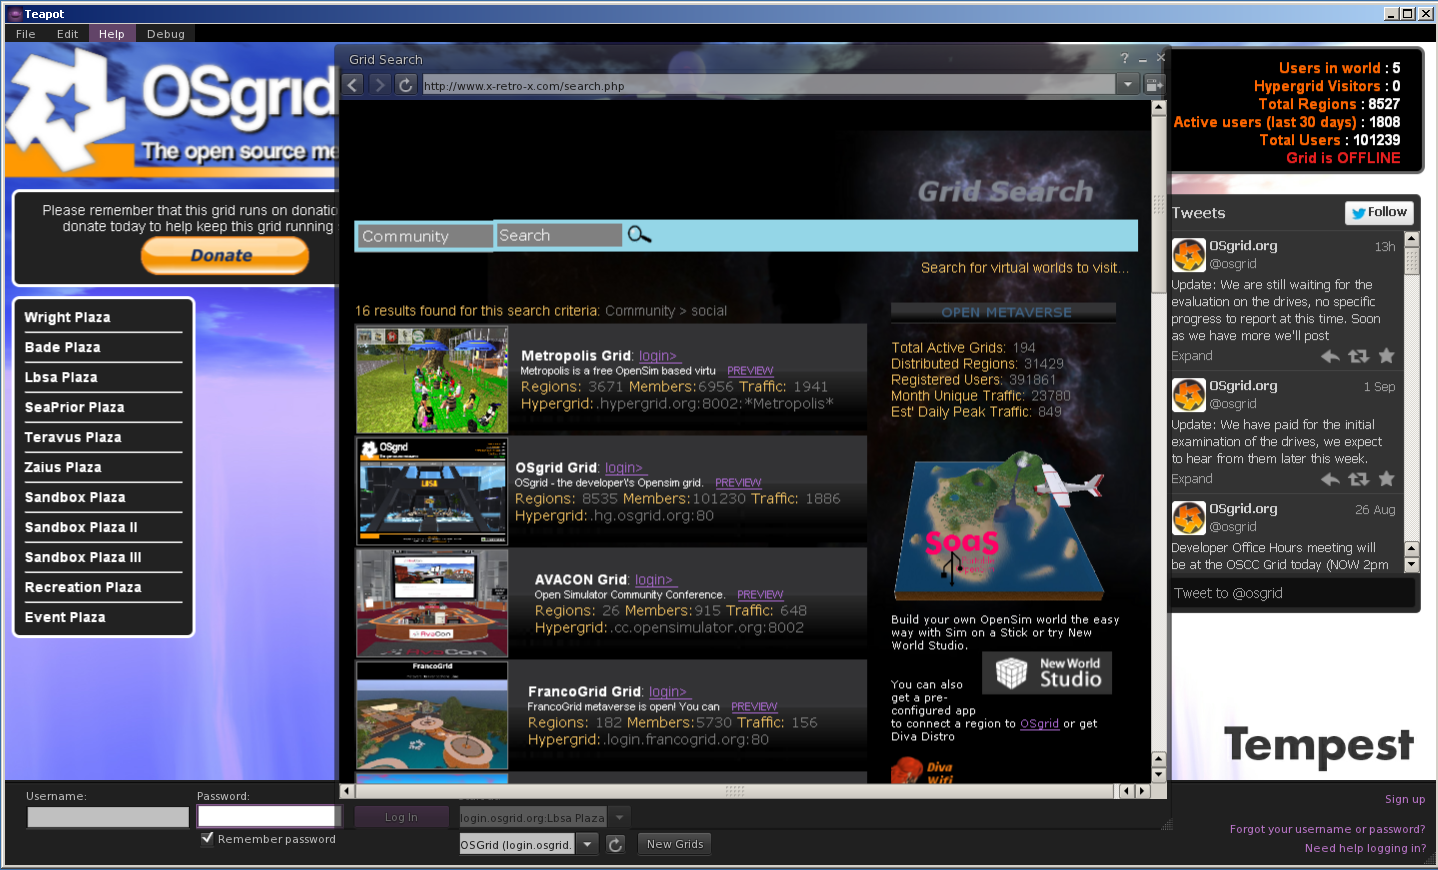Retweet the 13h OSgrid tweet
Image resolution: width=1438 pixels, height=870 pixels.
(x=1358, y=356)
